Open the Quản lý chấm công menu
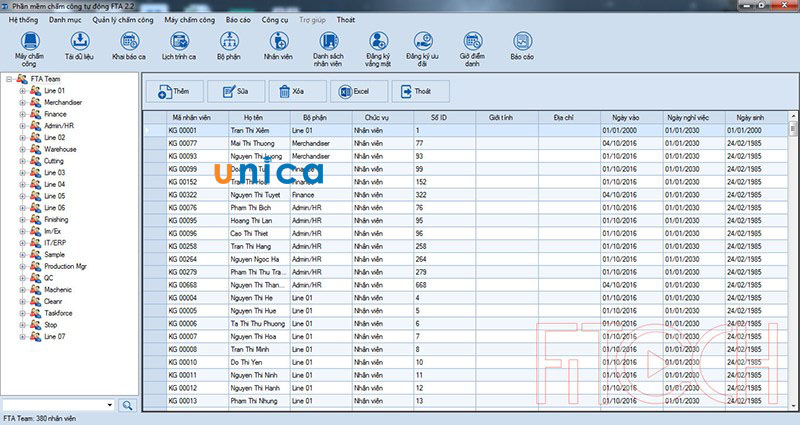 123,20
